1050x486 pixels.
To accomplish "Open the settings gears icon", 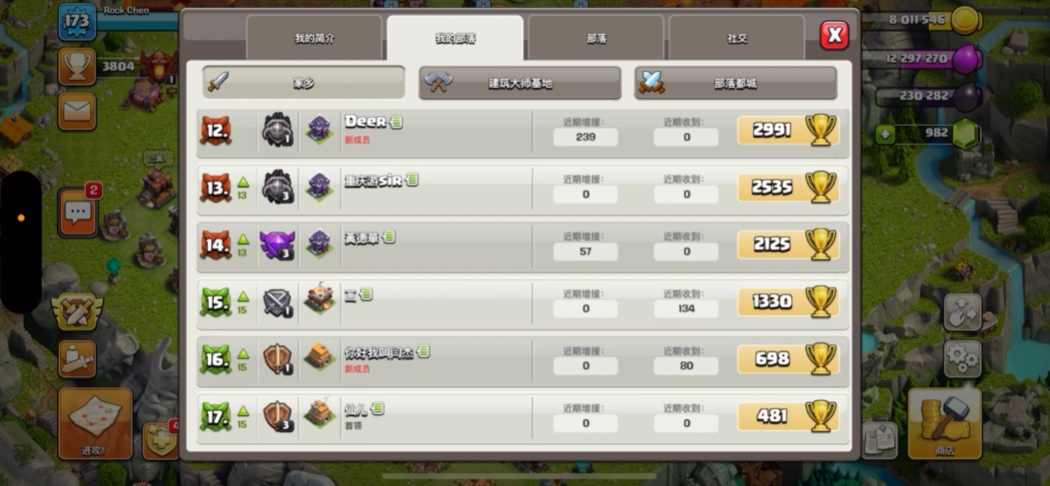I will [962, 359].
